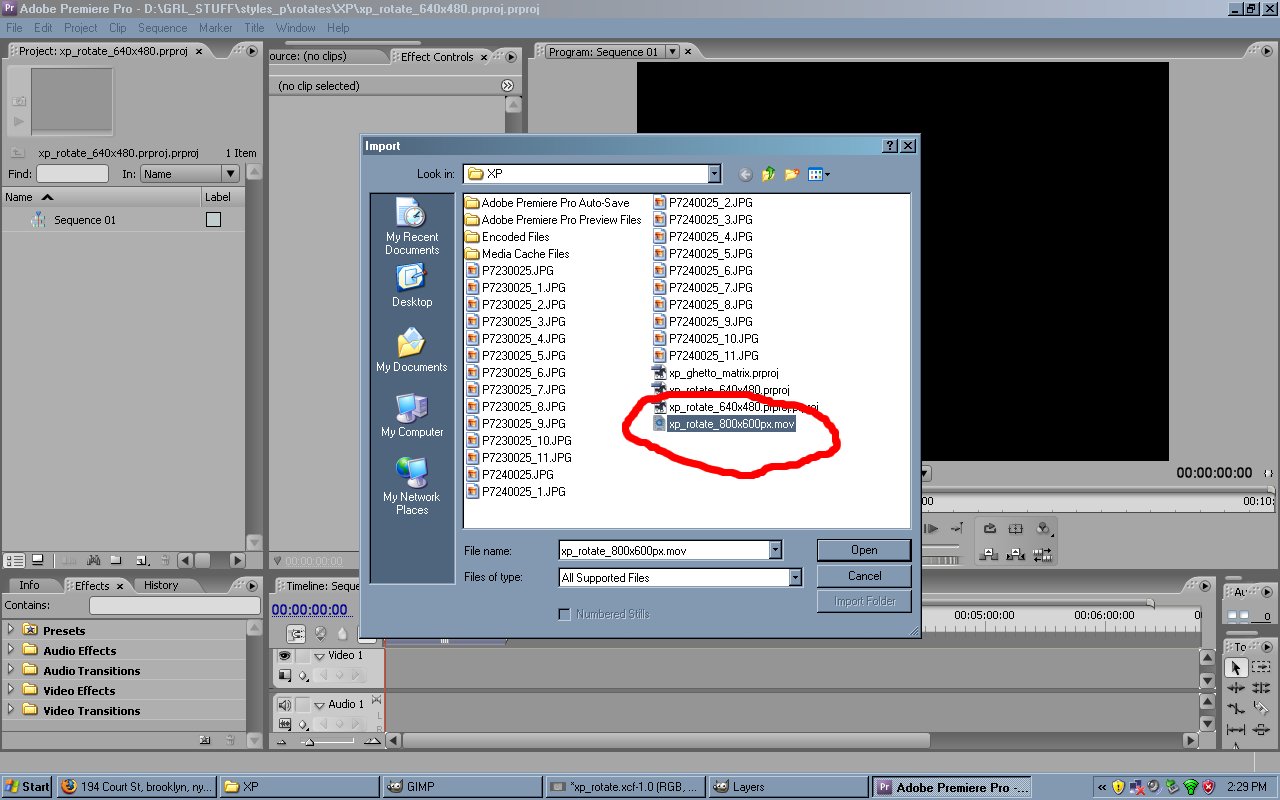Open the File menu
Viewport: 1280px width, 800px height.
click(14, 28)
